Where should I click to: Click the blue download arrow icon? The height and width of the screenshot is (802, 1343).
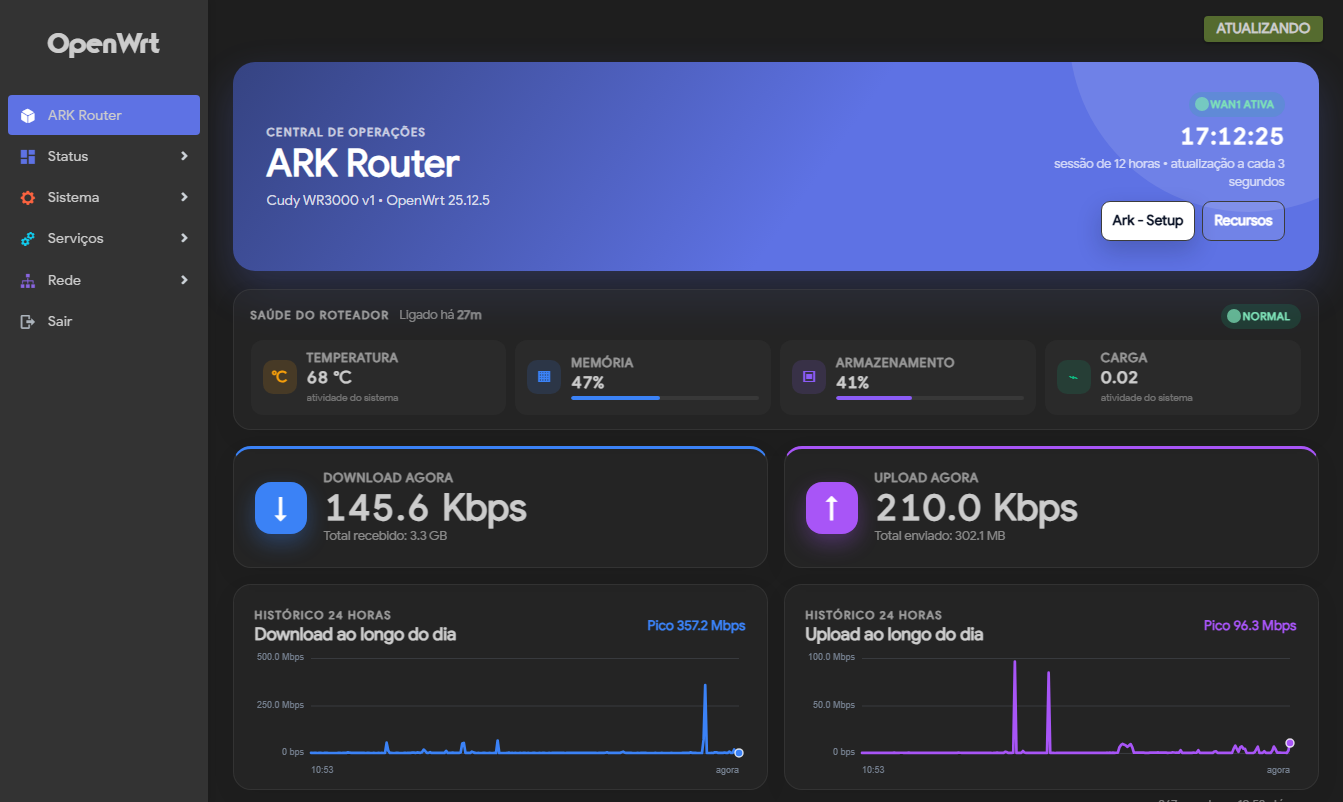point(281,508)
